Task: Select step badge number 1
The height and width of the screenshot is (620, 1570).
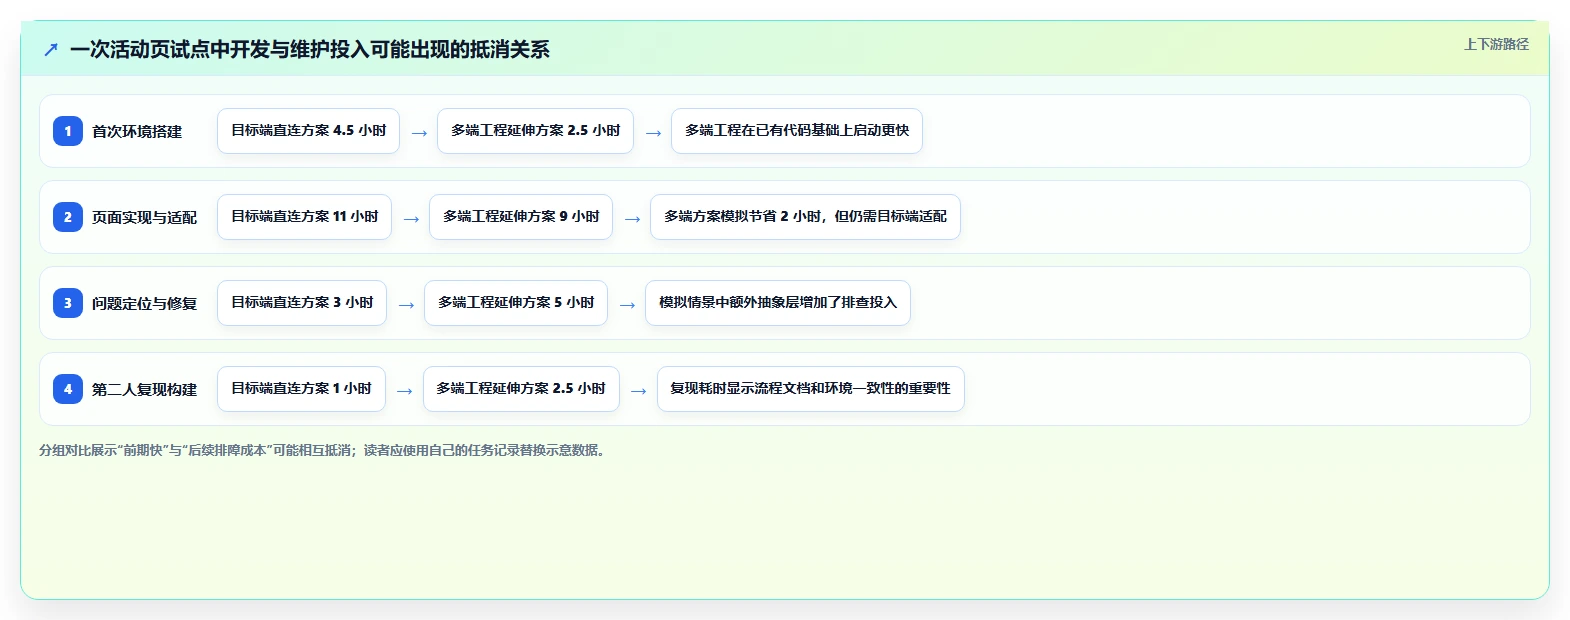Action: click(68, 131)
